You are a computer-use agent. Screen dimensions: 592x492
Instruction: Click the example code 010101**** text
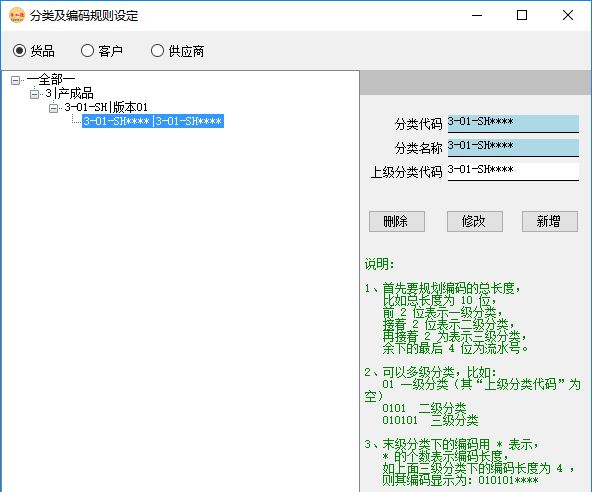[508, 480]
